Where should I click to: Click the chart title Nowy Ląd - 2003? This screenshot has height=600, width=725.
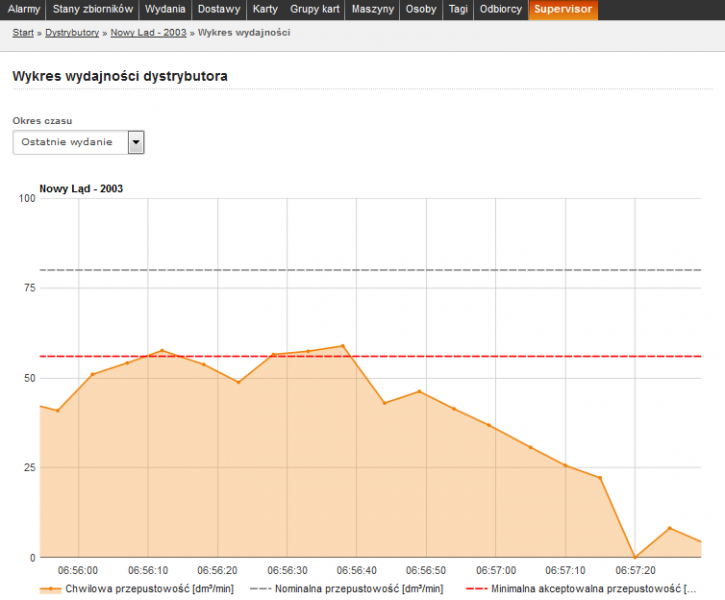81,189
